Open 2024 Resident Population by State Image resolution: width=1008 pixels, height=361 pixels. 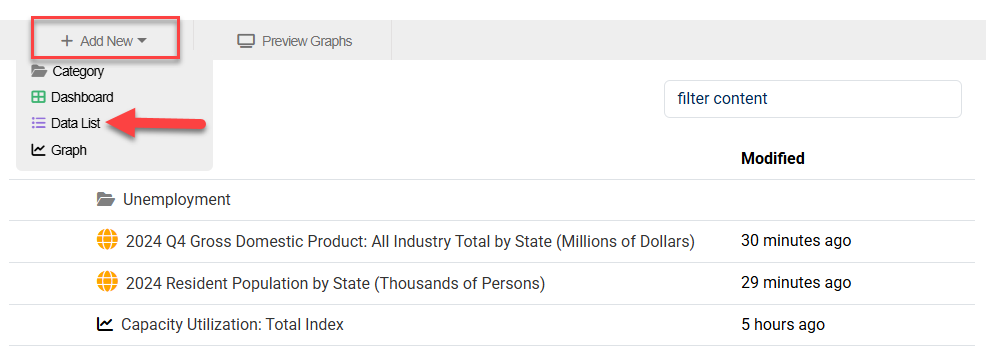click(336, 283)
